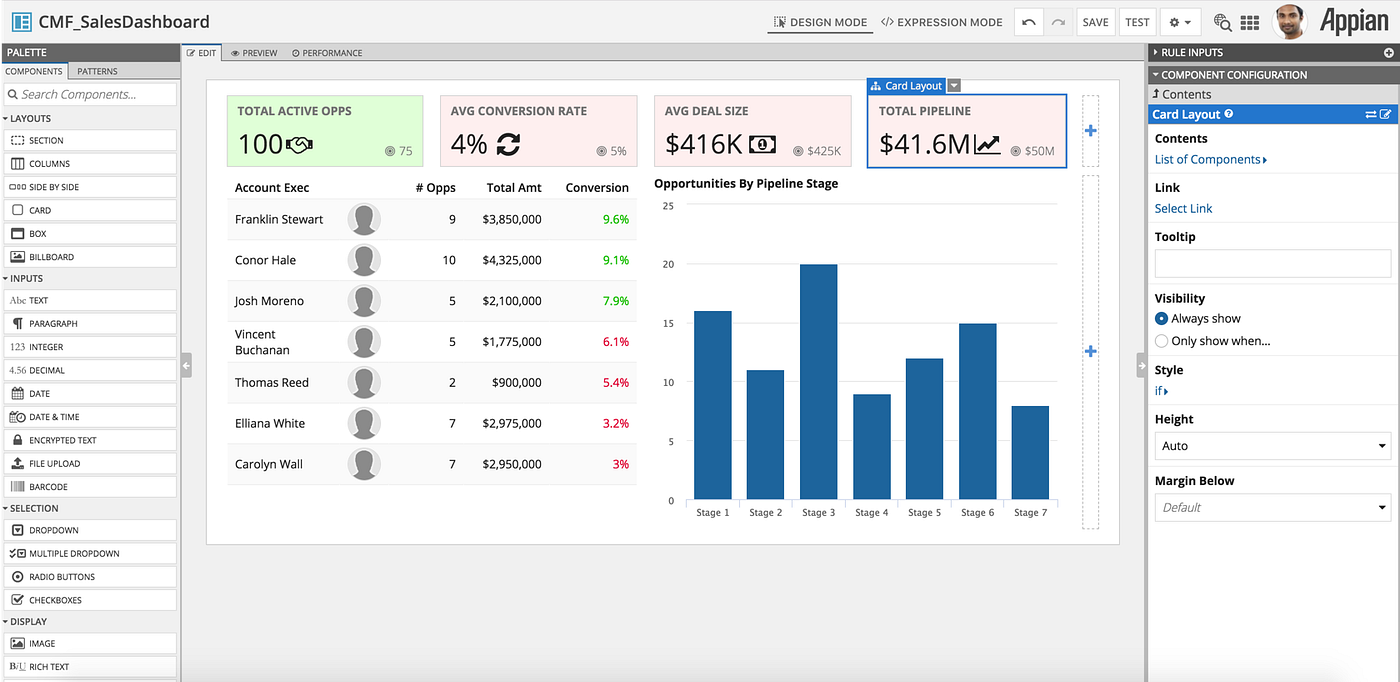
Task: Add CHECKBOXES component from palette
Action: point(90,600)
